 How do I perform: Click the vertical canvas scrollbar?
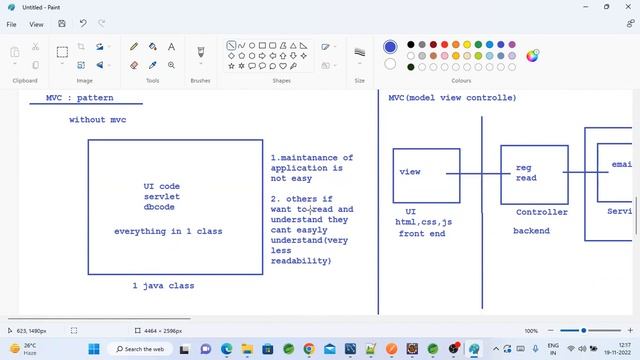click(636, 215)
